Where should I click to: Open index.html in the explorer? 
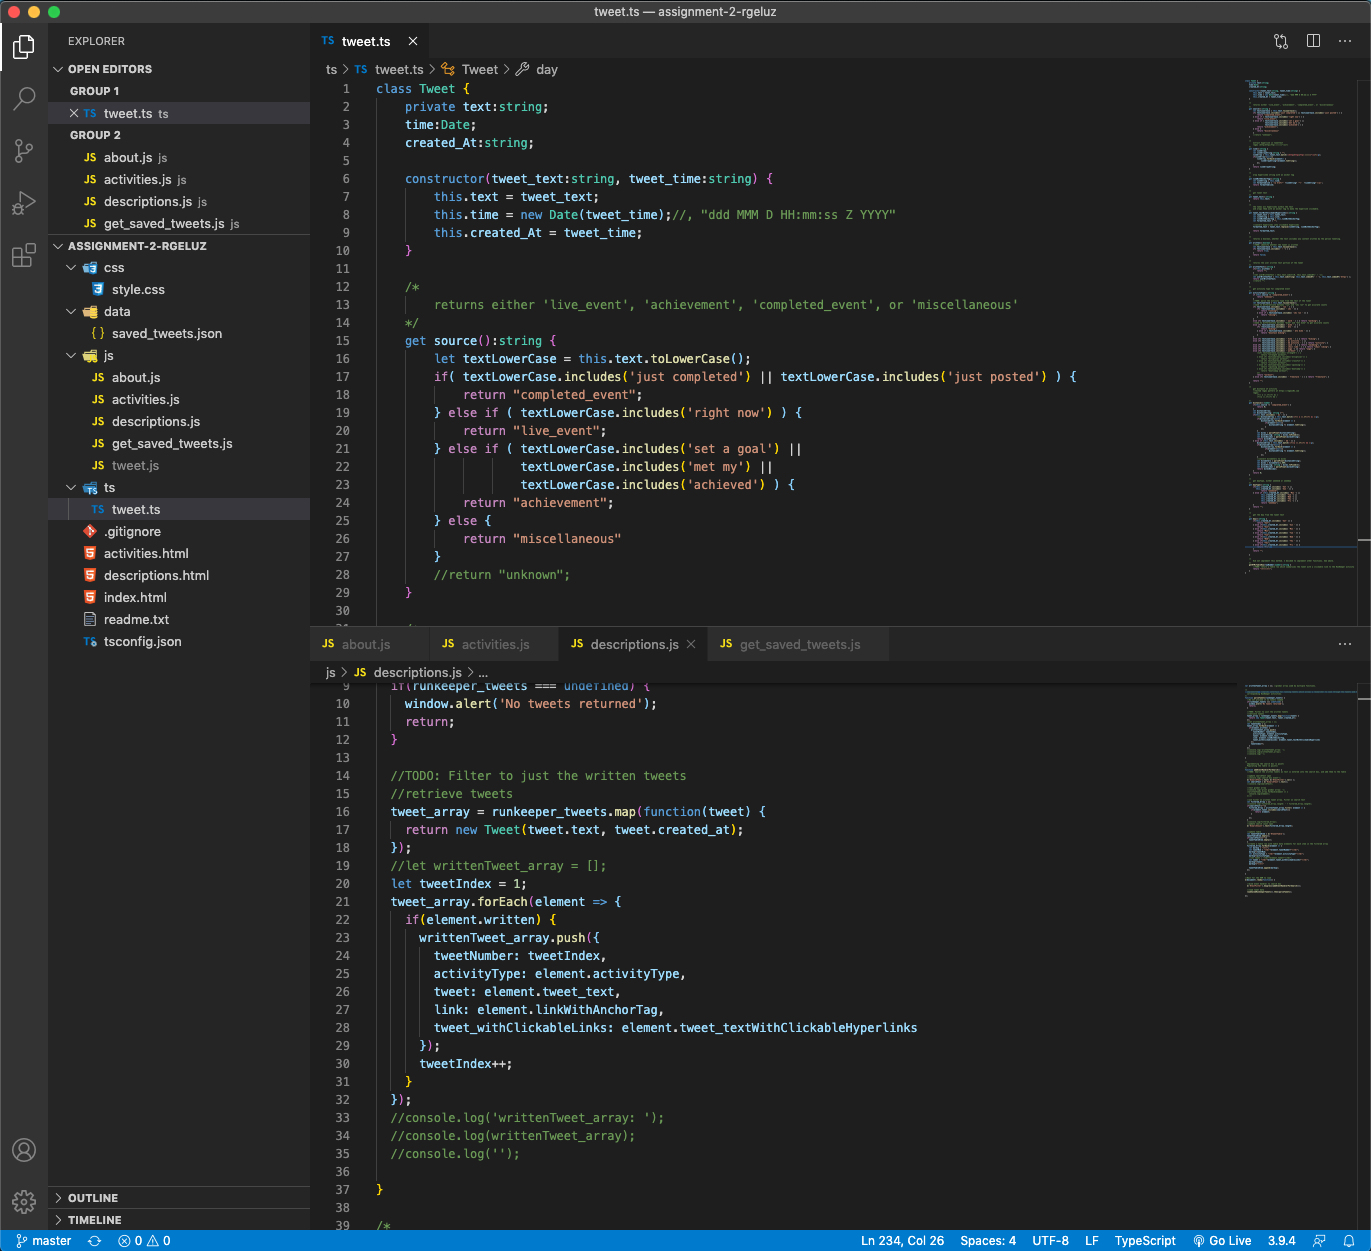pyautogui.click(x=179, y=598)
